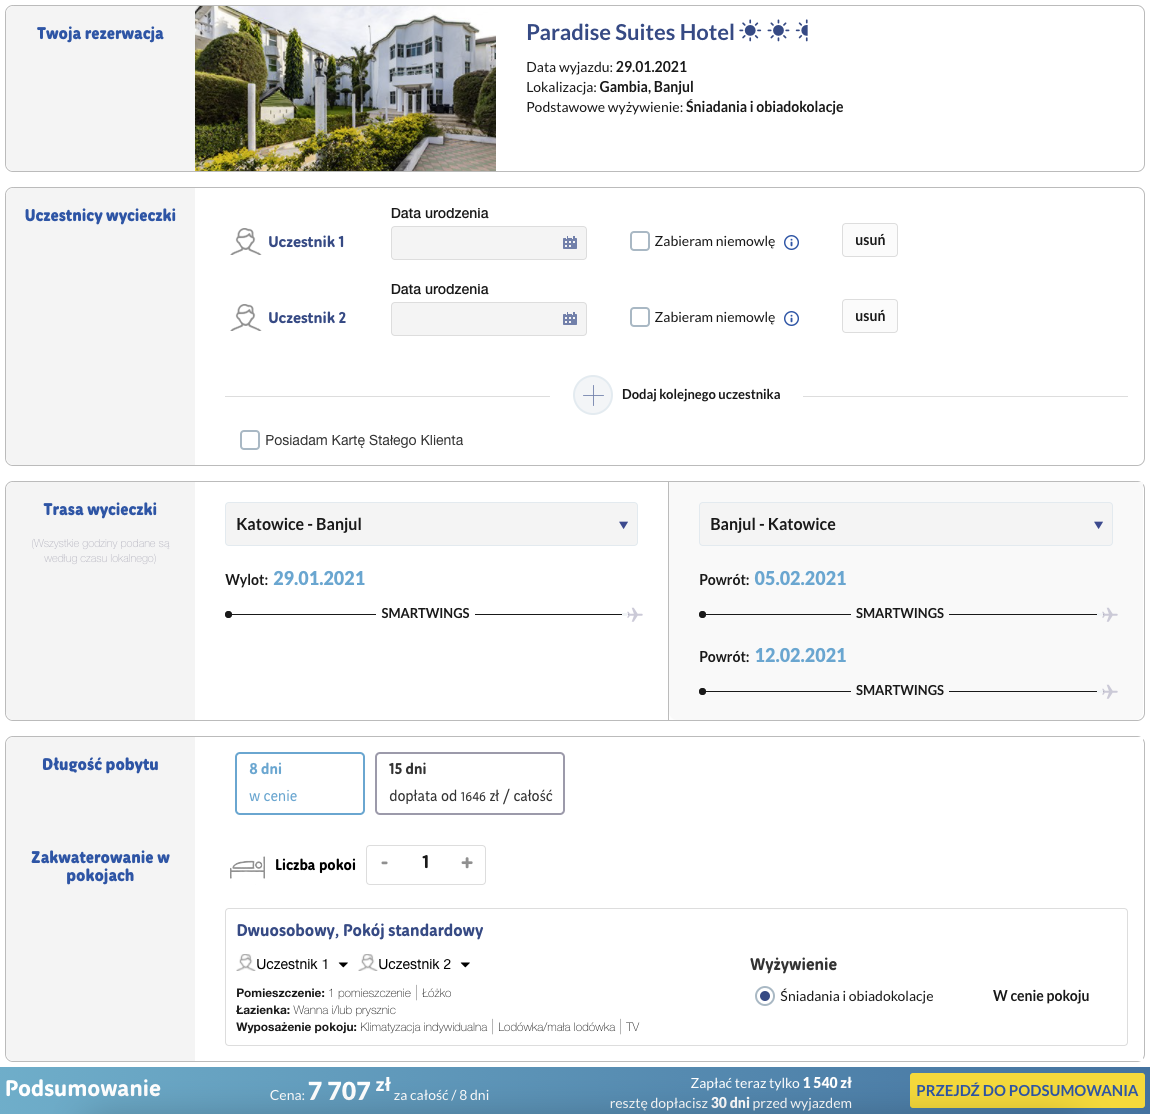Click Przejdź do podsumowania button

pyautogui.click(x=1027, y=1090)
